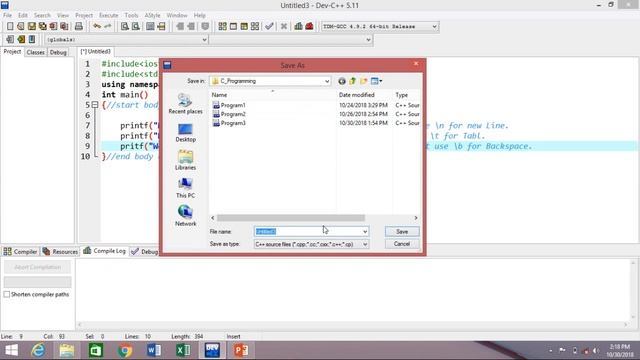Click the Stop execution X icon
Viewport: 640px width, 360px height.
[x=284, y=27]
